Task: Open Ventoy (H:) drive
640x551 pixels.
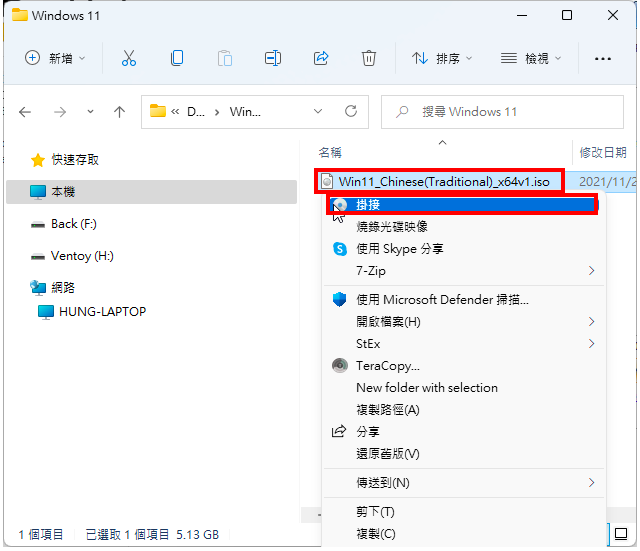Action: pos(151,256)
